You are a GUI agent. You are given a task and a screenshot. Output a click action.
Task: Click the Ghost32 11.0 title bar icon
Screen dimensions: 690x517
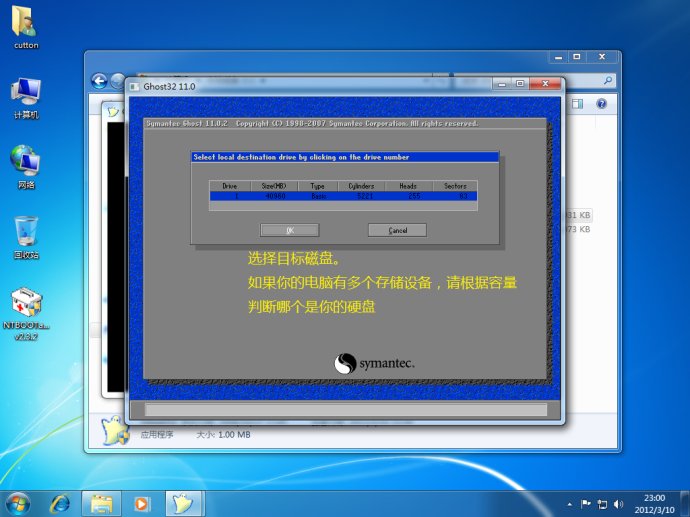click(x=134, y=87)
